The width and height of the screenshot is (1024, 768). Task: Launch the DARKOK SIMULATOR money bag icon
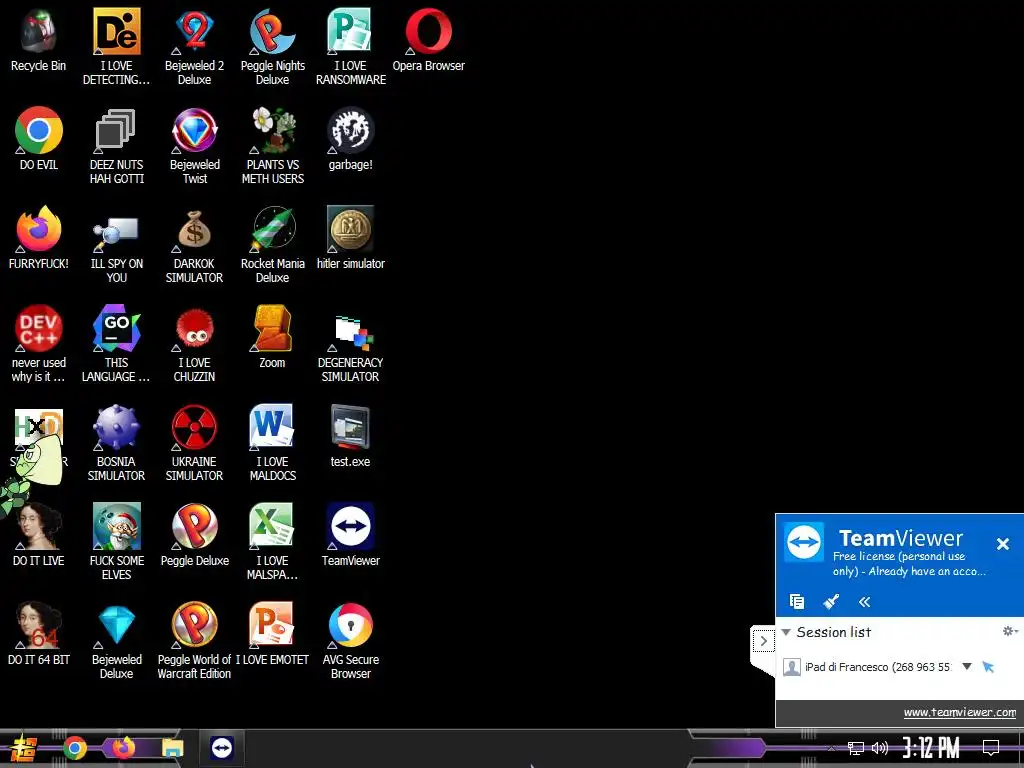pos(194,246)
